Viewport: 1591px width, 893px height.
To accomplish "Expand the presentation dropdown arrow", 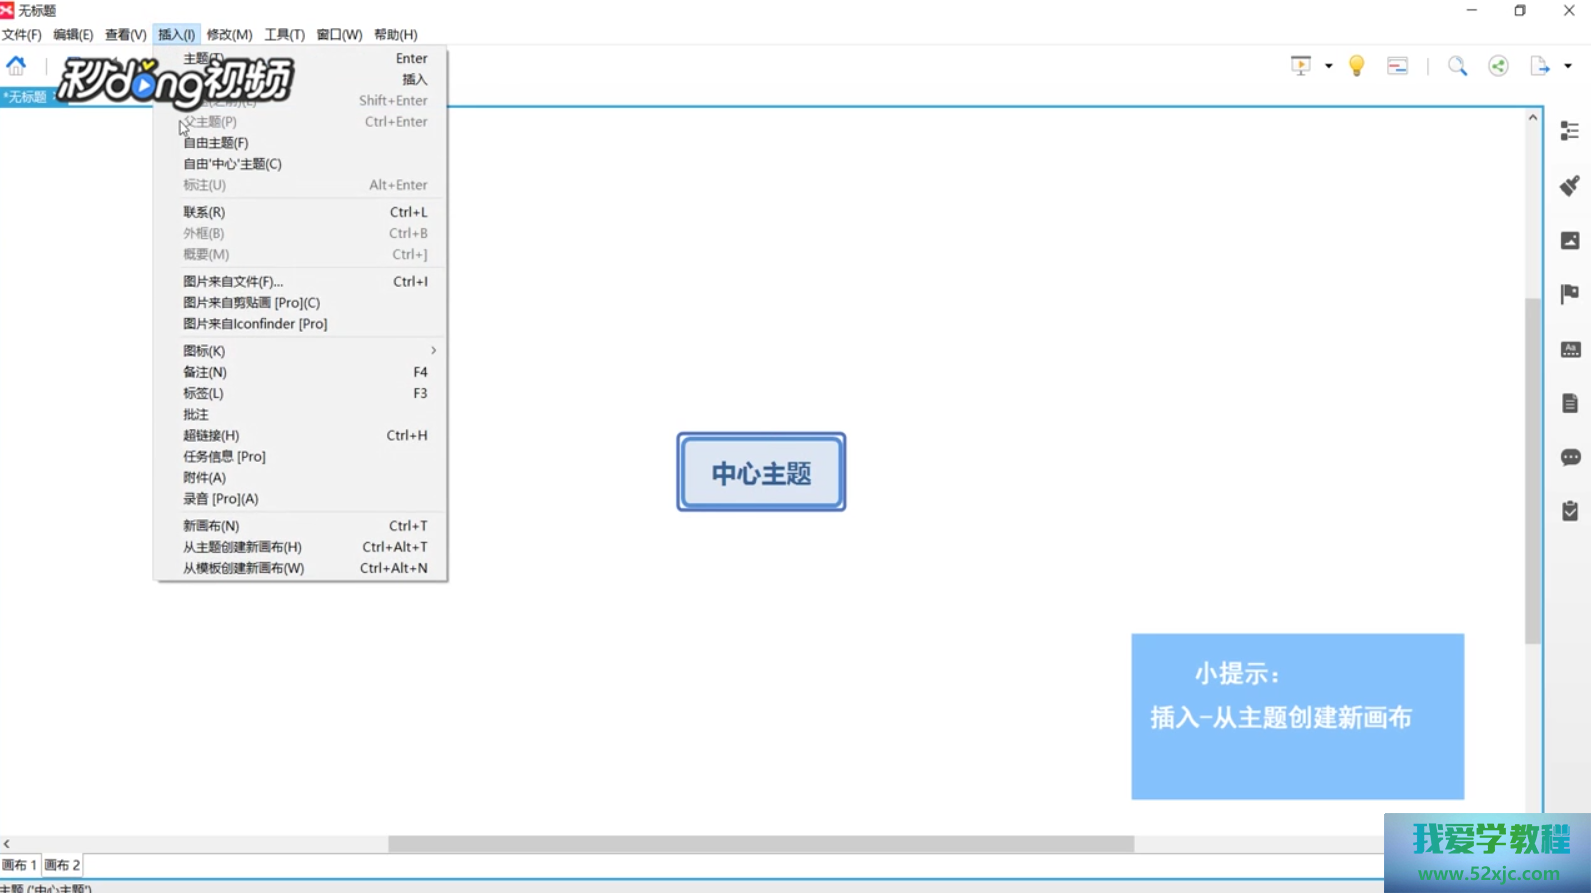I will tap(1328, 66).
